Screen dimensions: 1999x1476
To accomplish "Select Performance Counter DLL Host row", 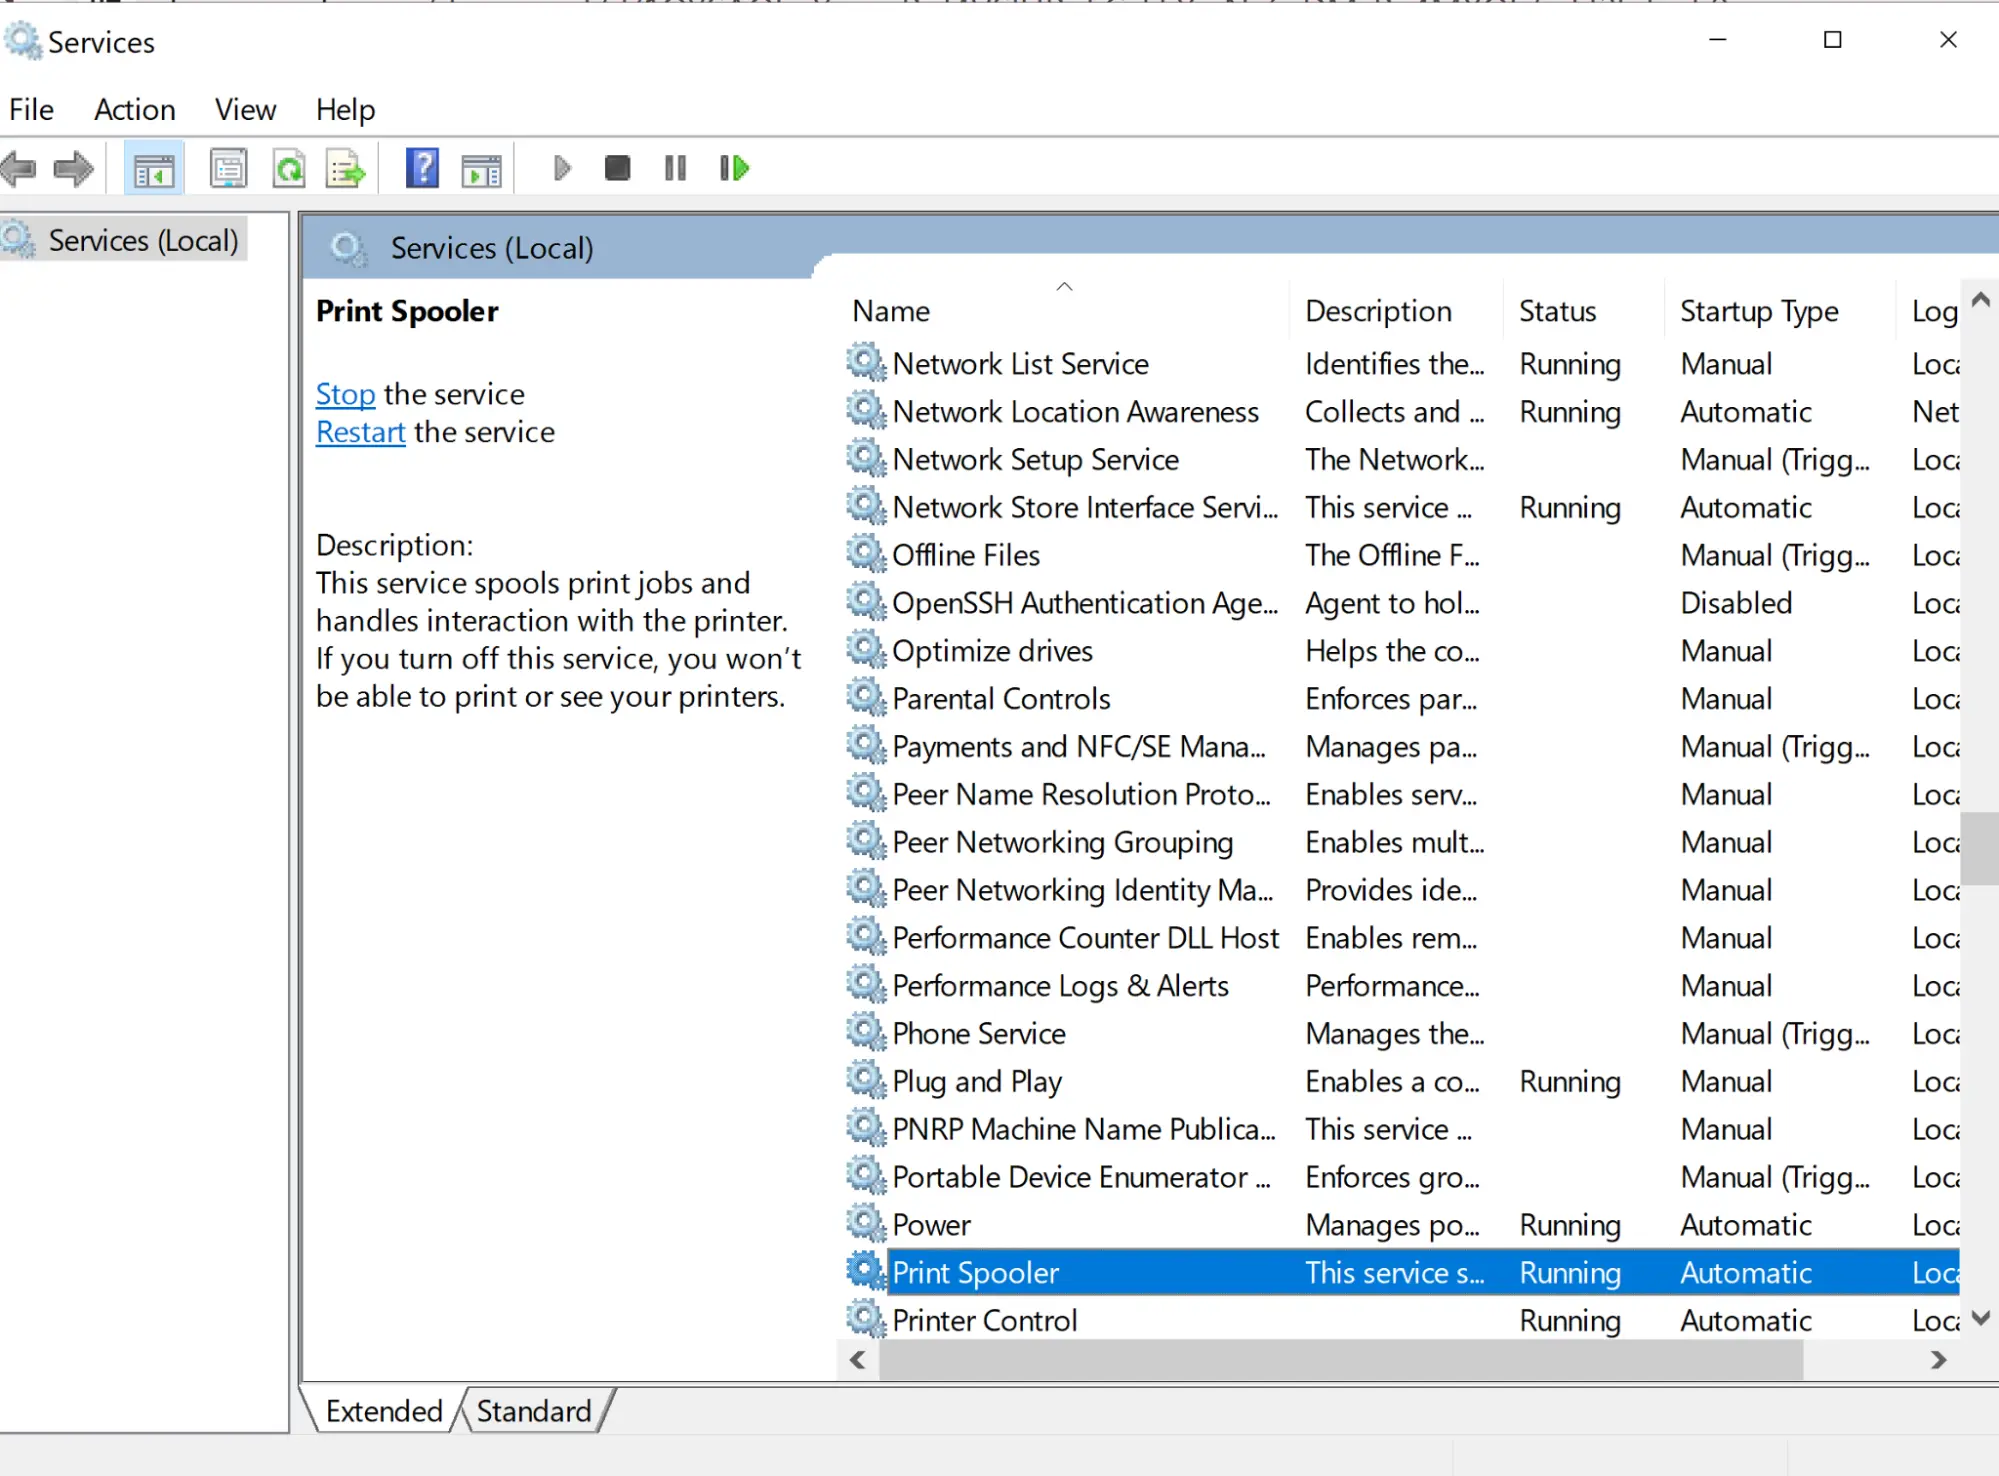I will [x=1401, y=938].
